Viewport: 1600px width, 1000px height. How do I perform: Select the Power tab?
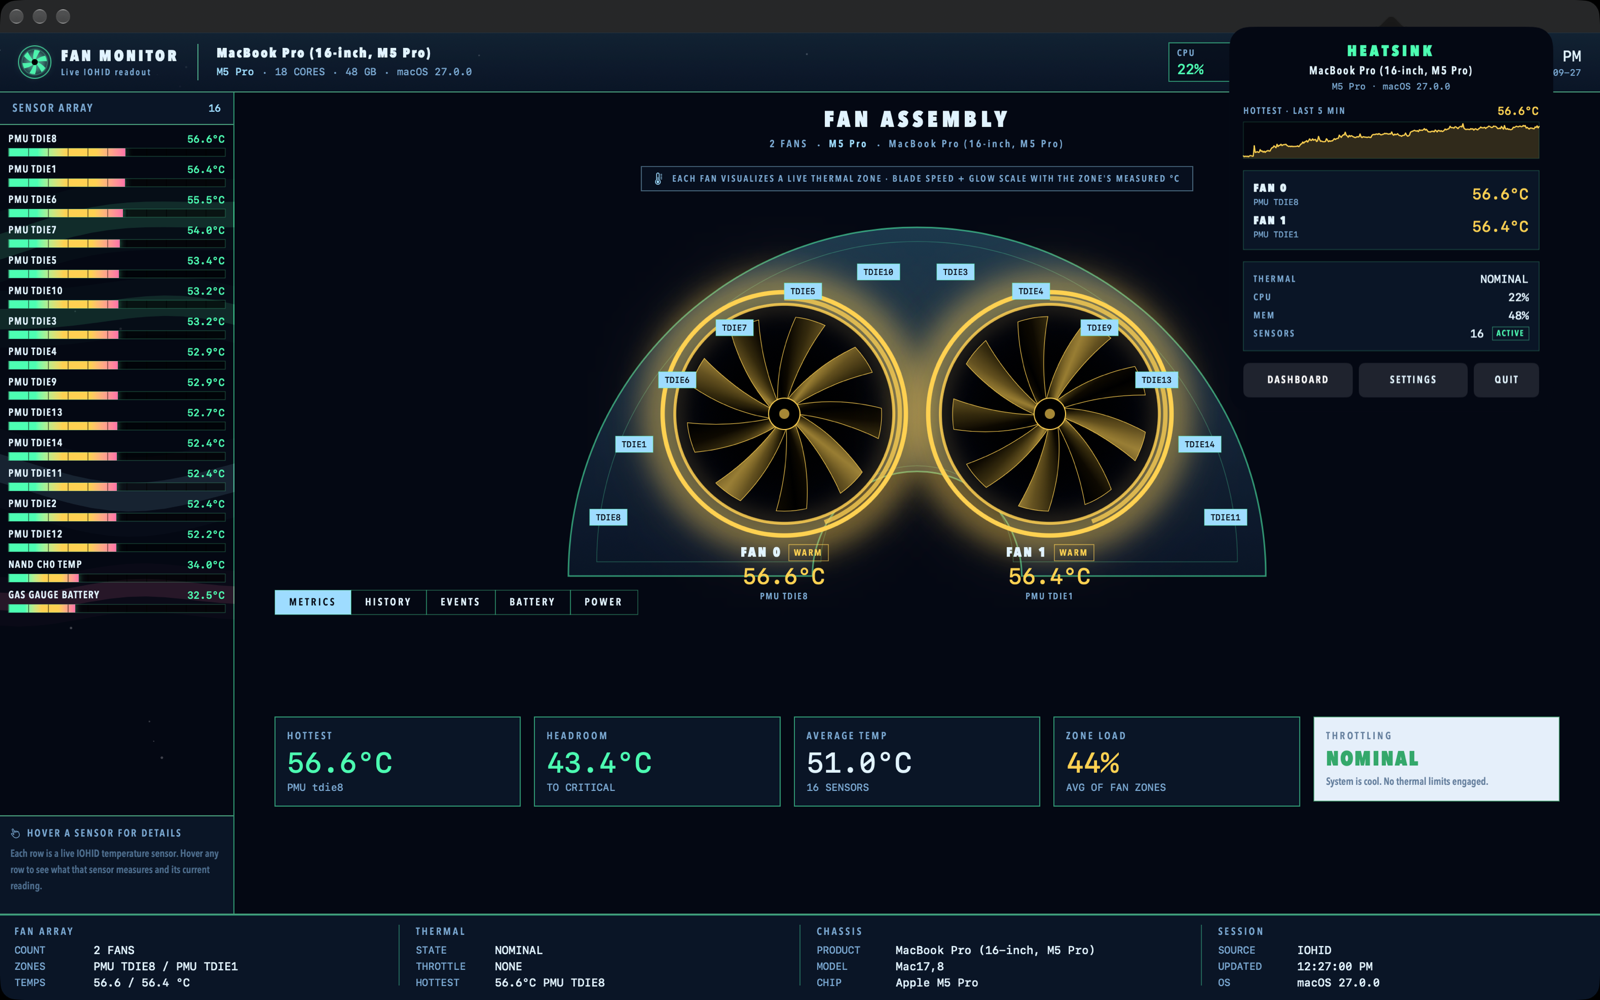click(603, 602)
